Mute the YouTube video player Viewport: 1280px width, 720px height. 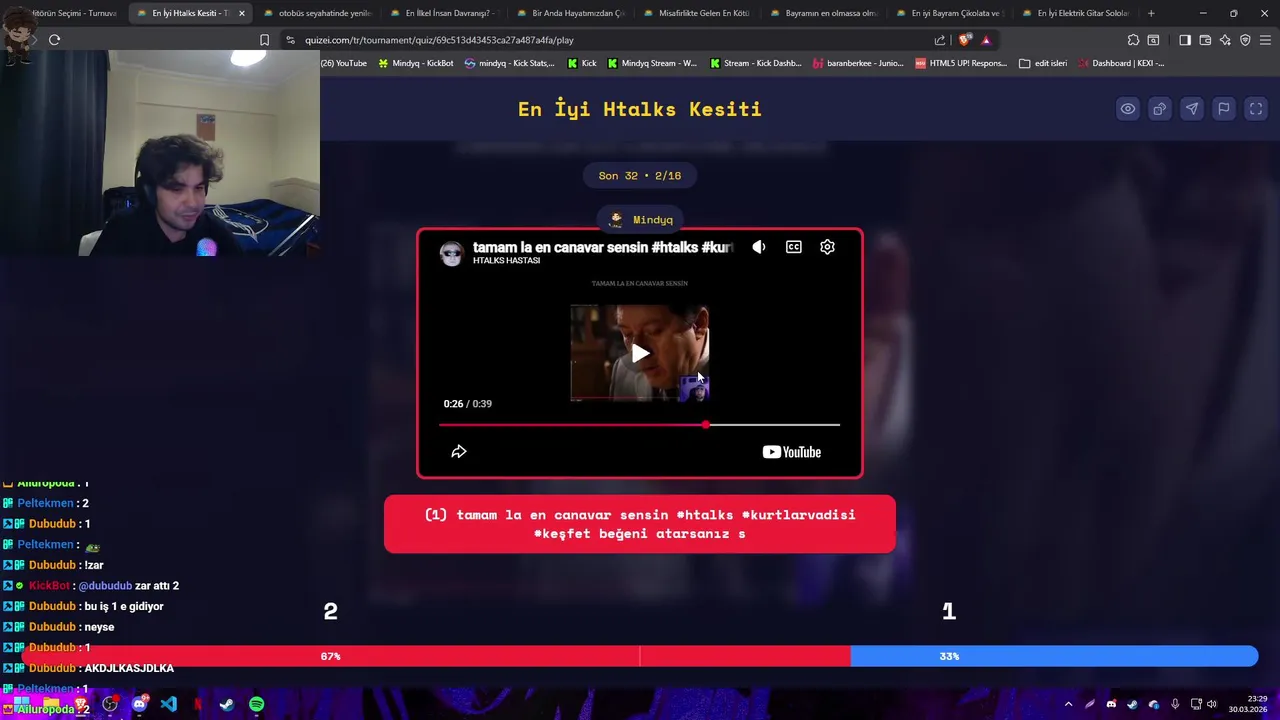pos(759,247)
